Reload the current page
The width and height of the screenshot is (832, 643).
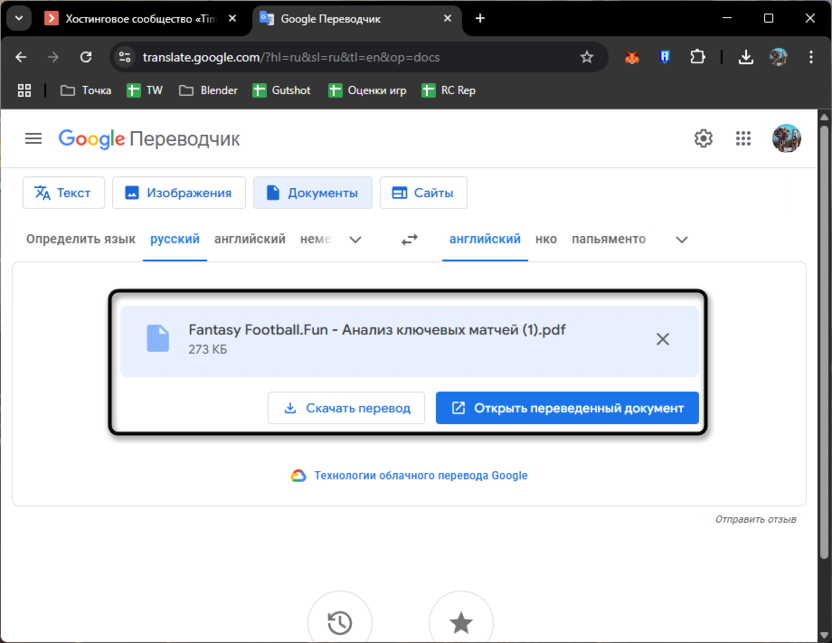click(86, 57)
